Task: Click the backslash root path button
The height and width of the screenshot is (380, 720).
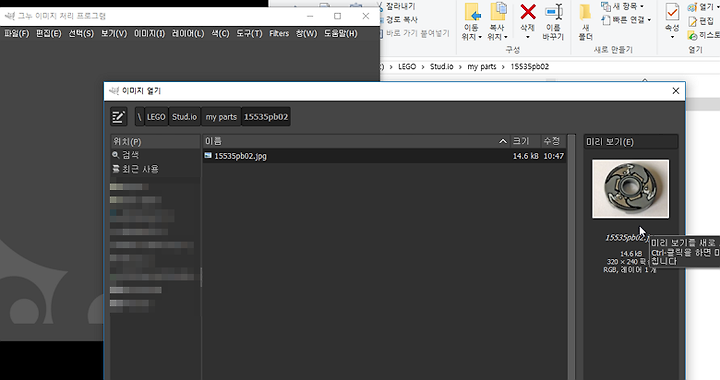Action: 139,117
